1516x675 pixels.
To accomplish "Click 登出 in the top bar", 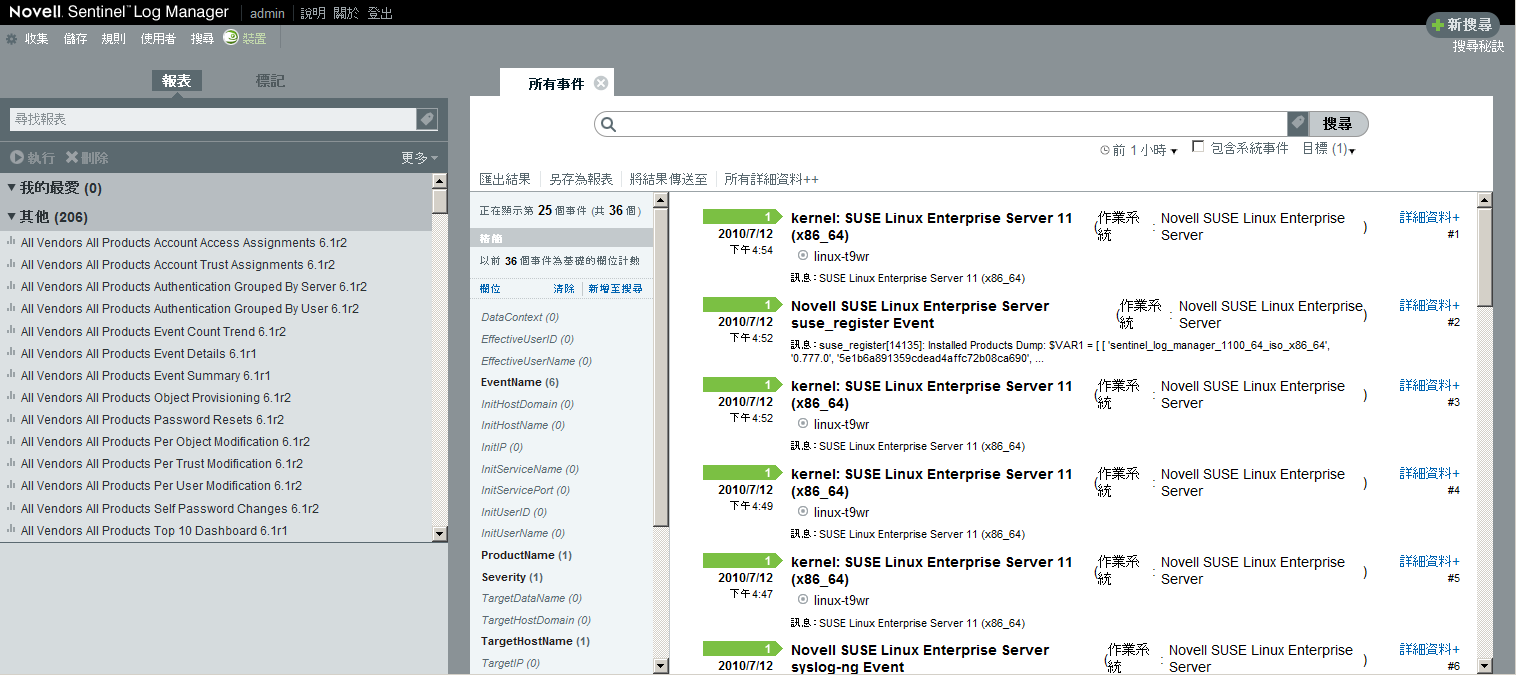I will click(x=380, y=13).
